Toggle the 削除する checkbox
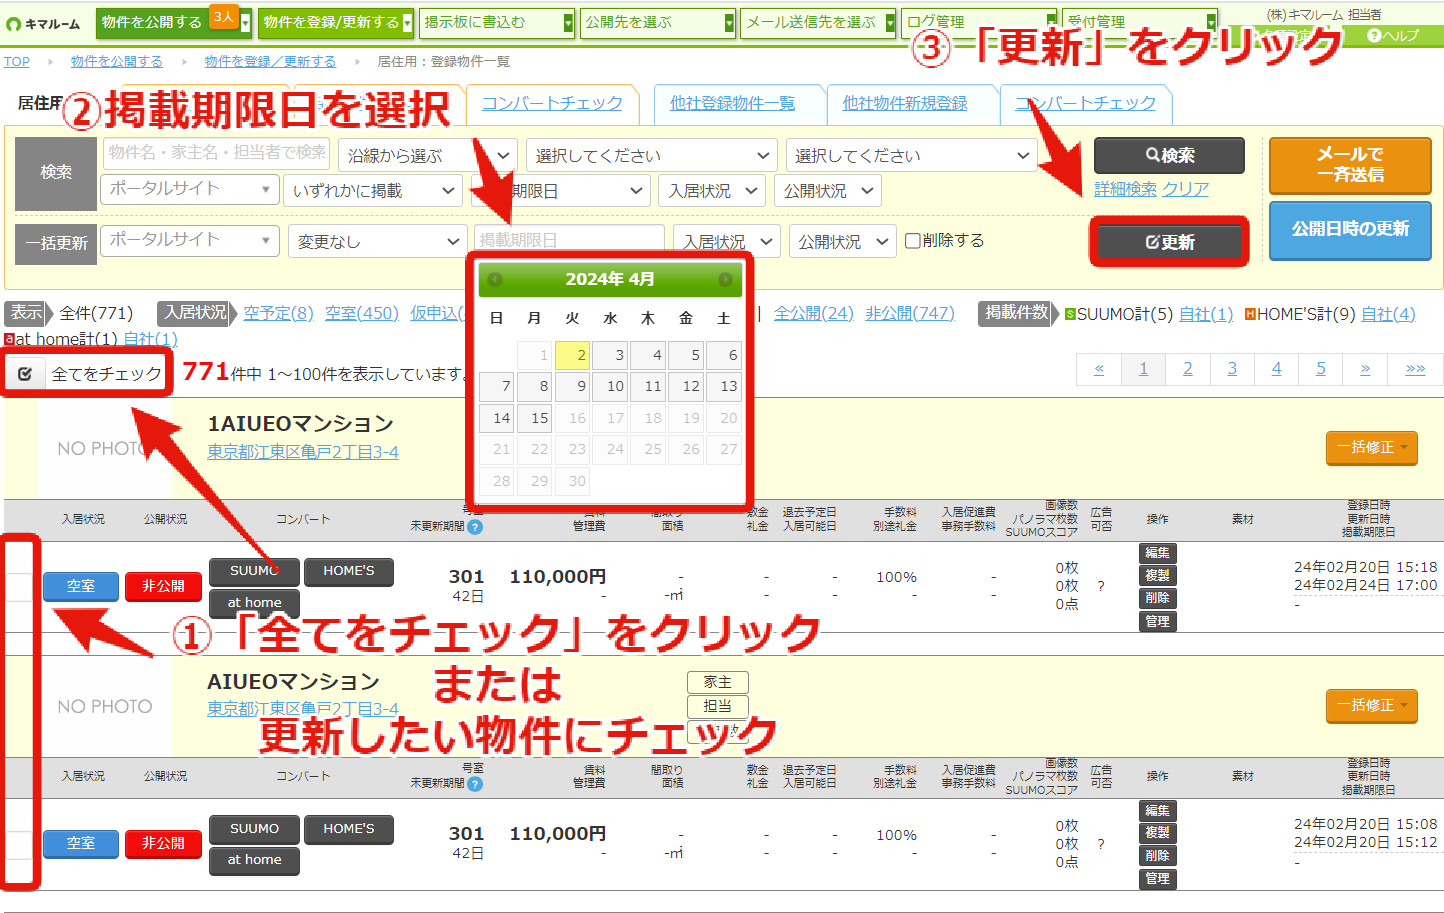The image size is (1444, 913). pos(912,240)
